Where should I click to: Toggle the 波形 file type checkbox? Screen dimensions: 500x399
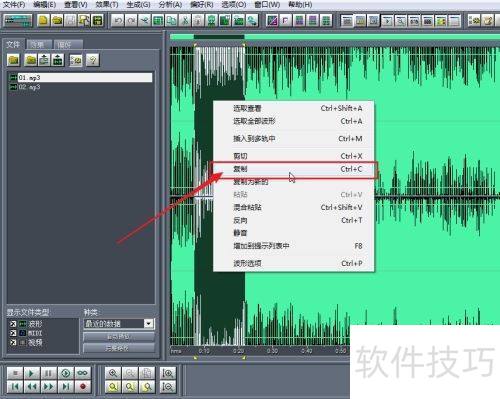coord(13,324)
